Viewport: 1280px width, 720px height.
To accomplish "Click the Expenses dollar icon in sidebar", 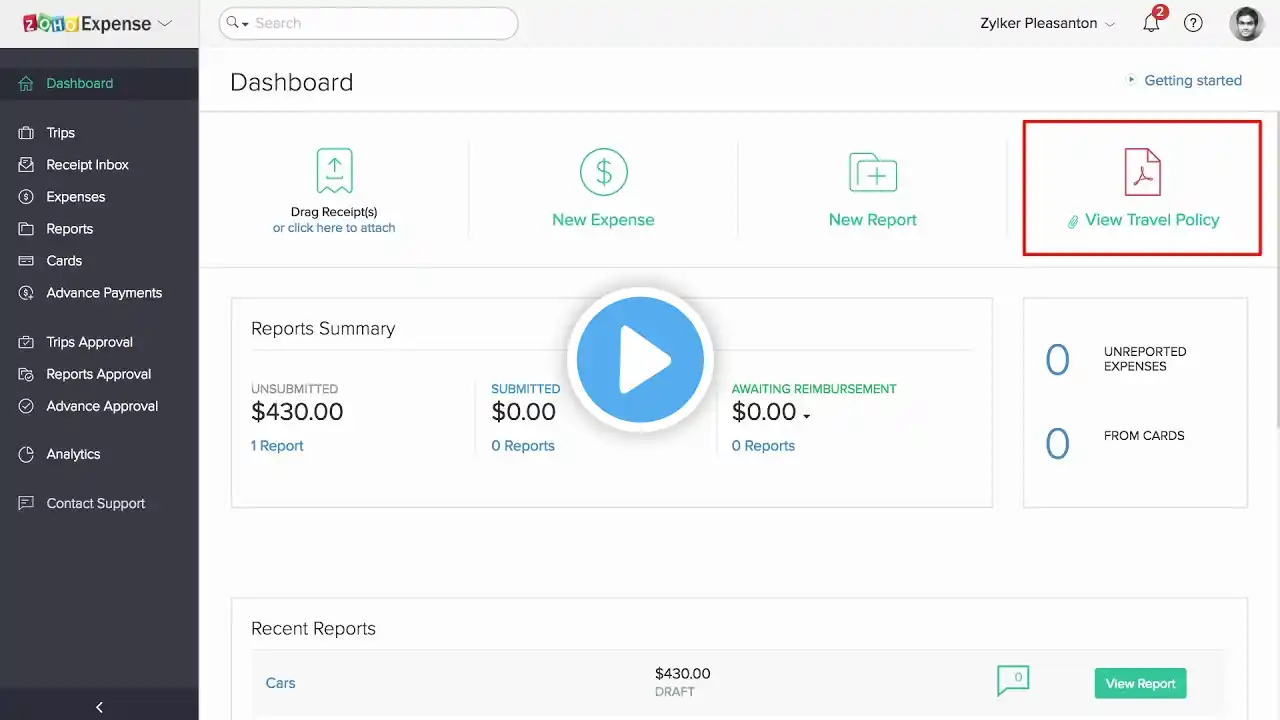I will click(x=26, y=196).
